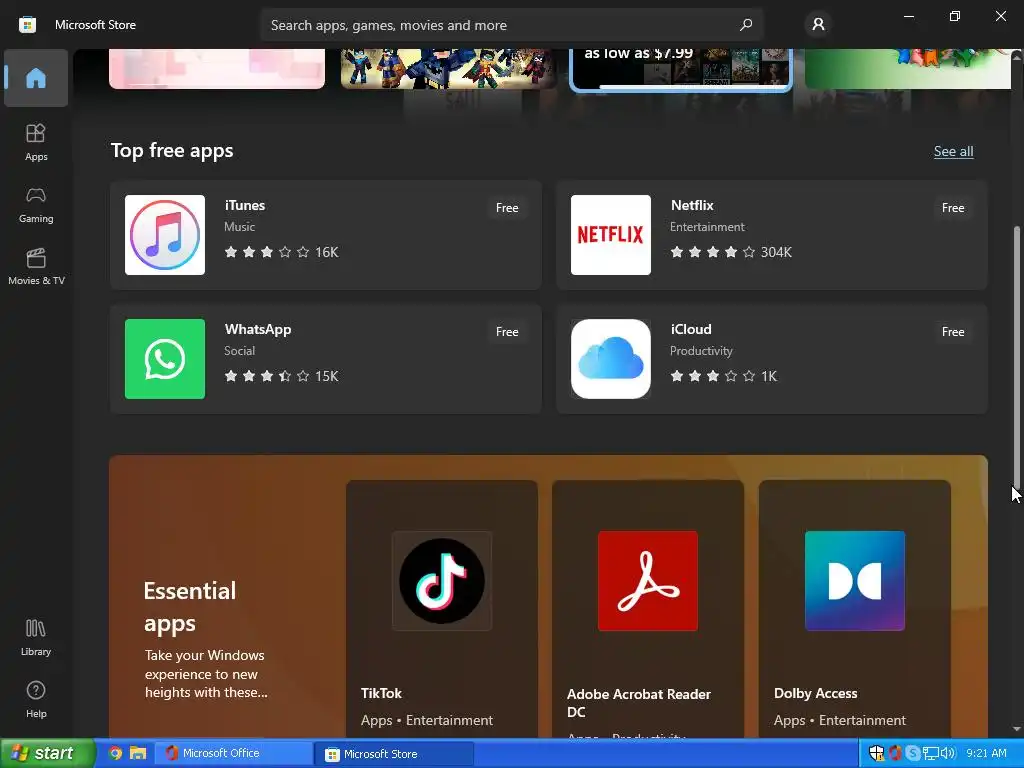Click the Free button for iCloud
1024x768 pixels.
pyautogui.click(x=953, y=332)
